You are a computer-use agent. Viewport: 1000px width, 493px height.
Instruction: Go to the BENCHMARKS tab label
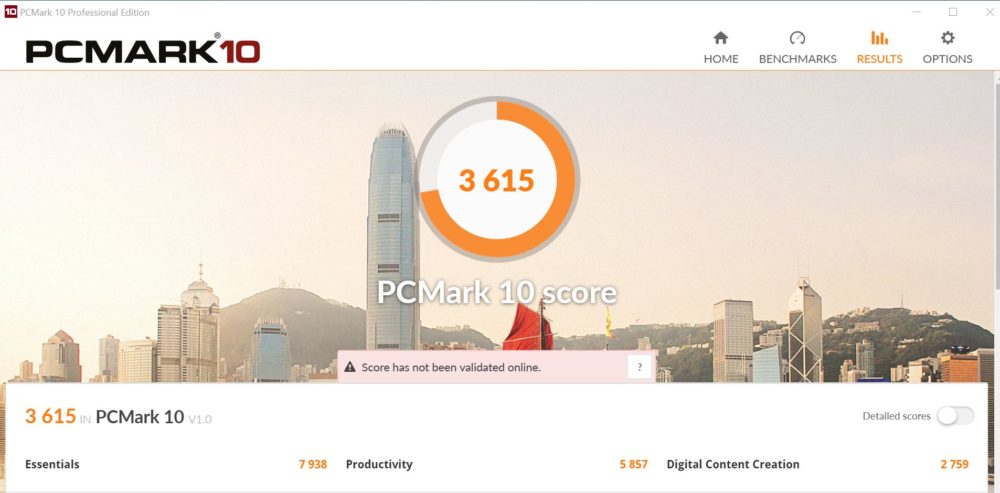pyautogui.click(x=797, y=59)
